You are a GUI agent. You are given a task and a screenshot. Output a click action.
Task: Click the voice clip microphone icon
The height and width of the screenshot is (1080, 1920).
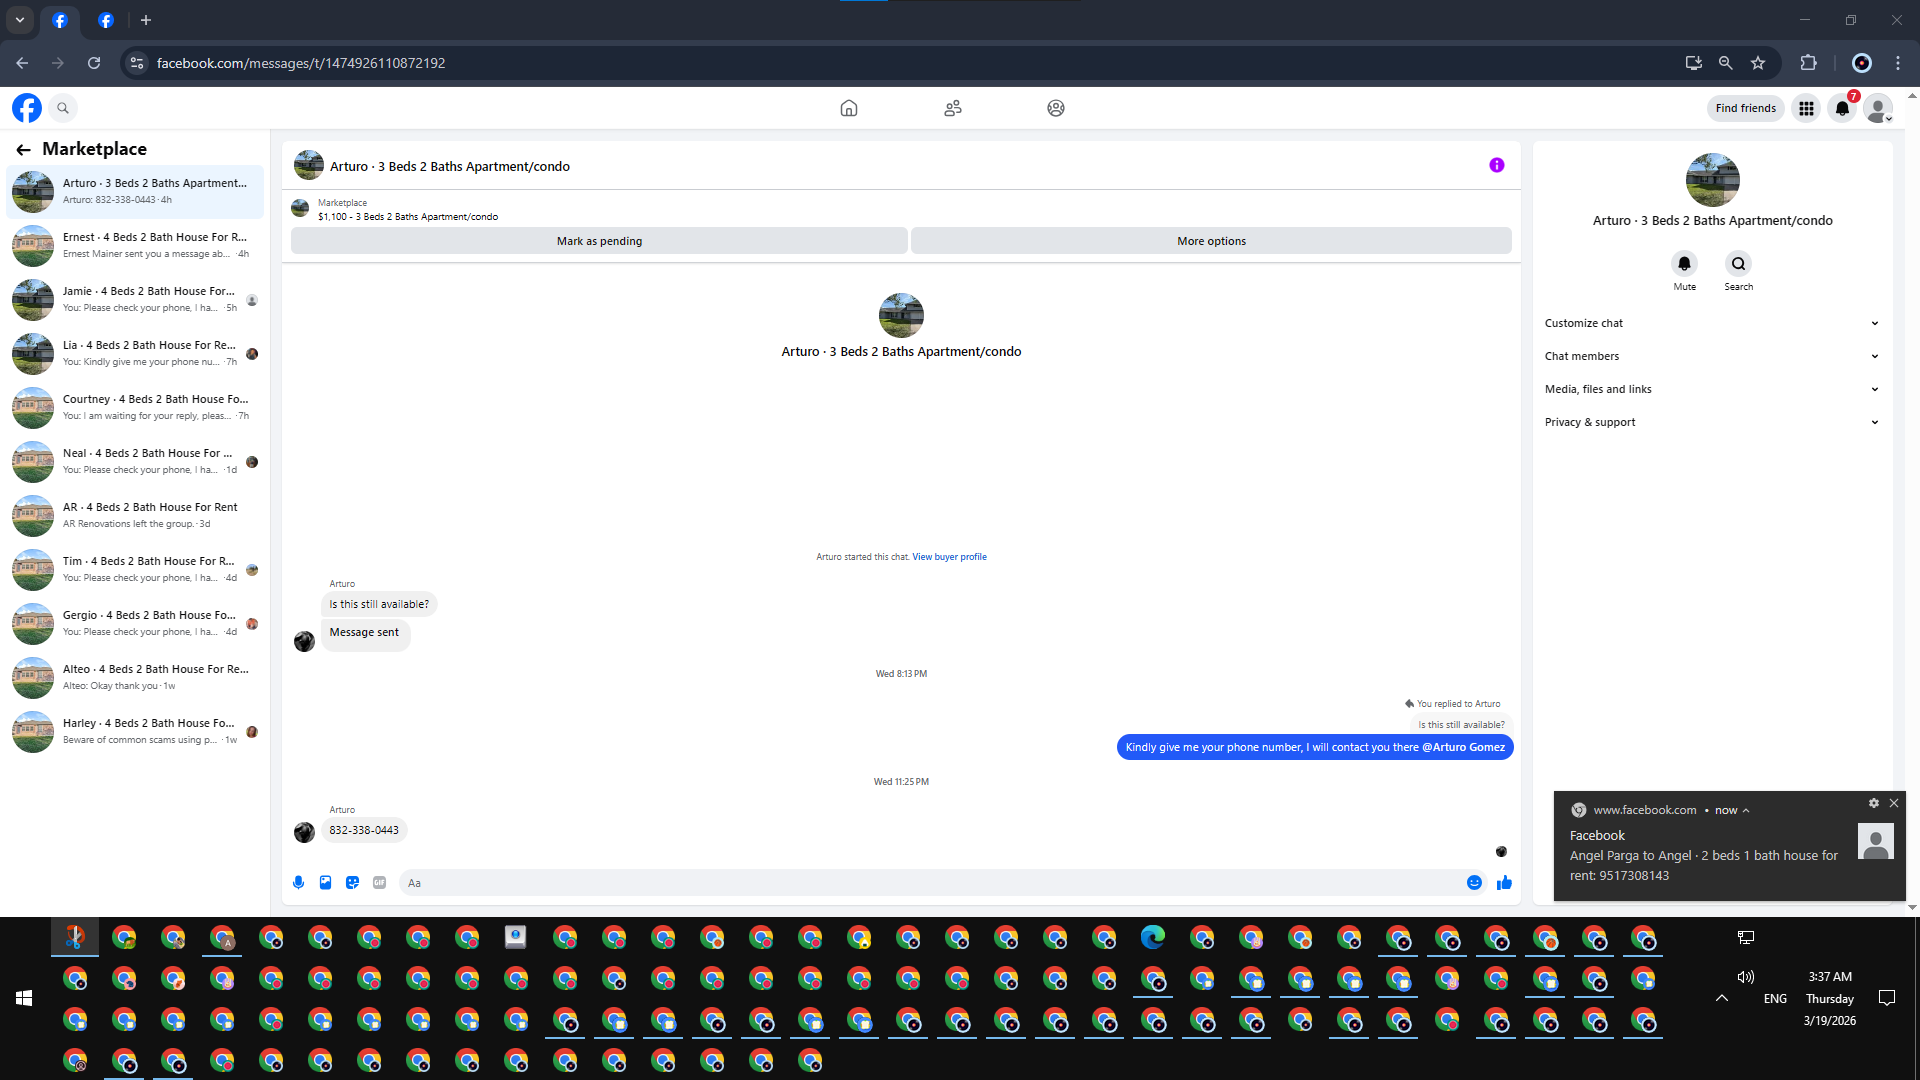coord(298,882)
